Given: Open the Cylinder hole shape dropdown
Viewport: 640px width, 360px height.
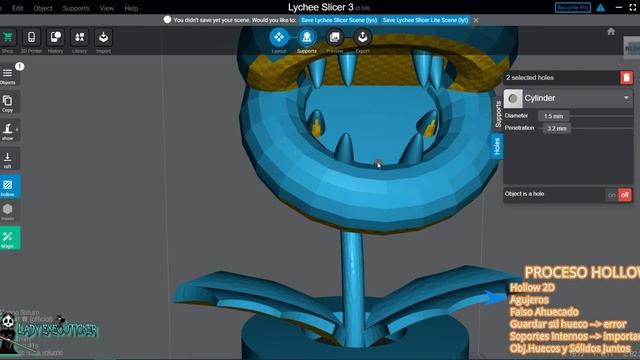Looking at the screenshot, I should coord(568,98).
